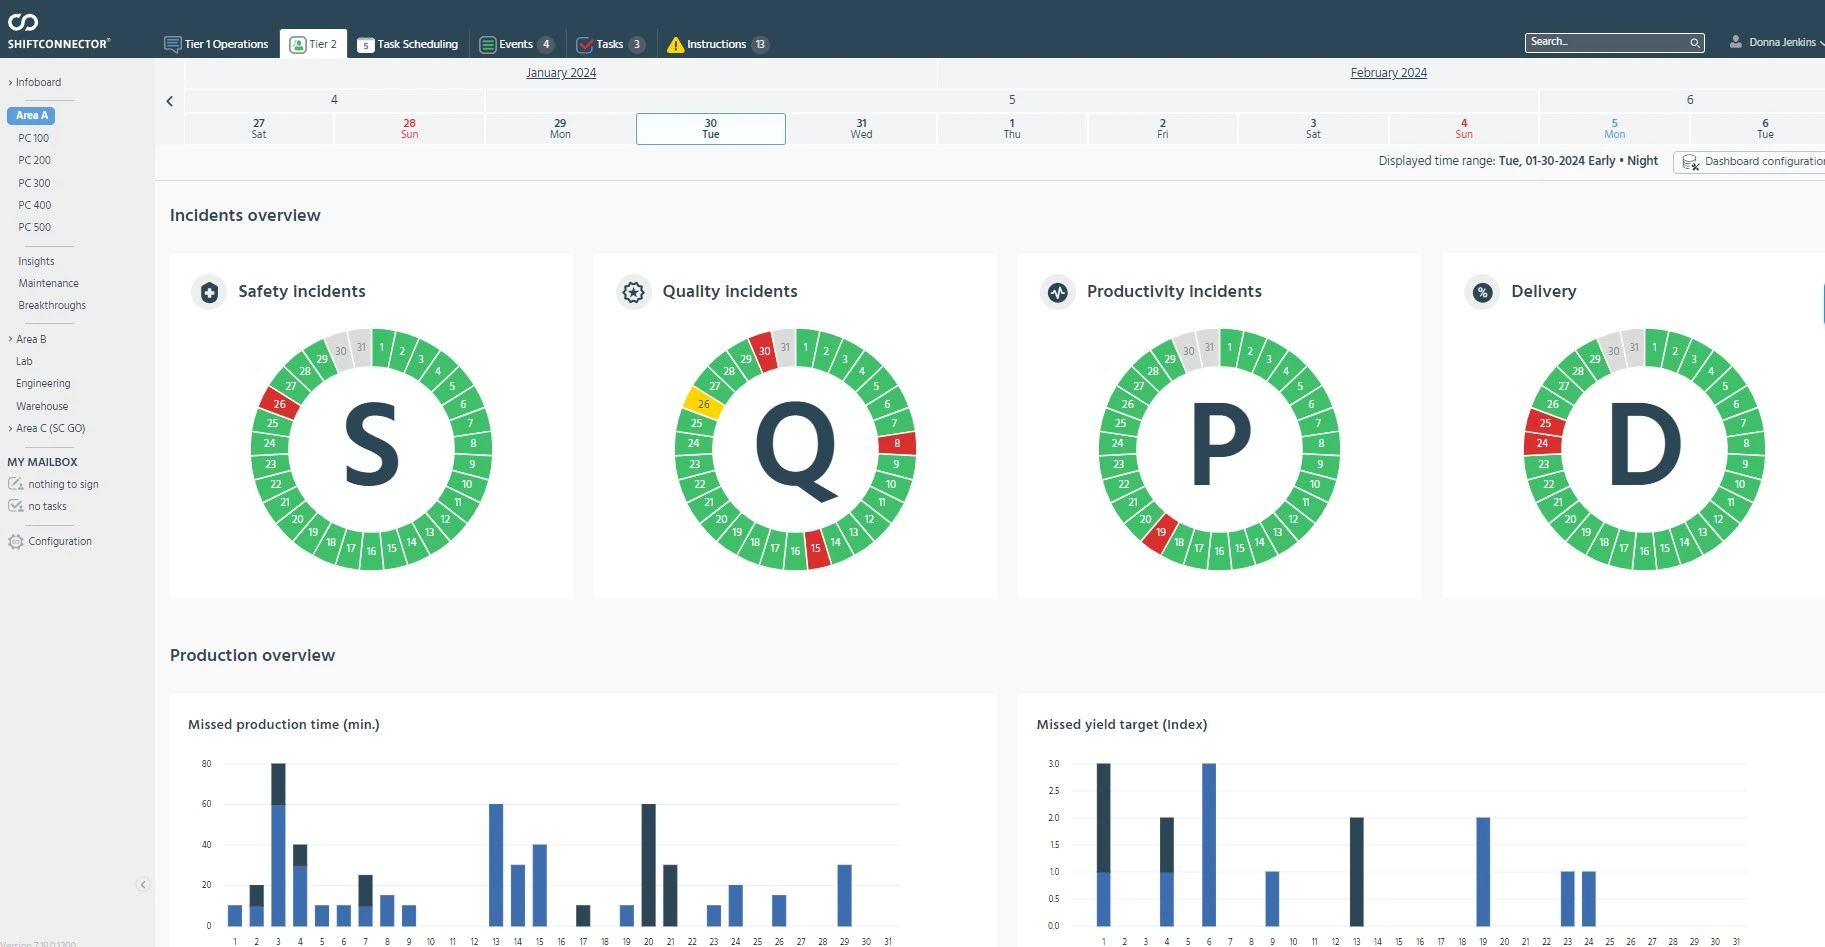Click yellow day 26 in Quality ring
Image resolution: width=1825 pixels, height=947 pixels.
click(x=703, y=403)
